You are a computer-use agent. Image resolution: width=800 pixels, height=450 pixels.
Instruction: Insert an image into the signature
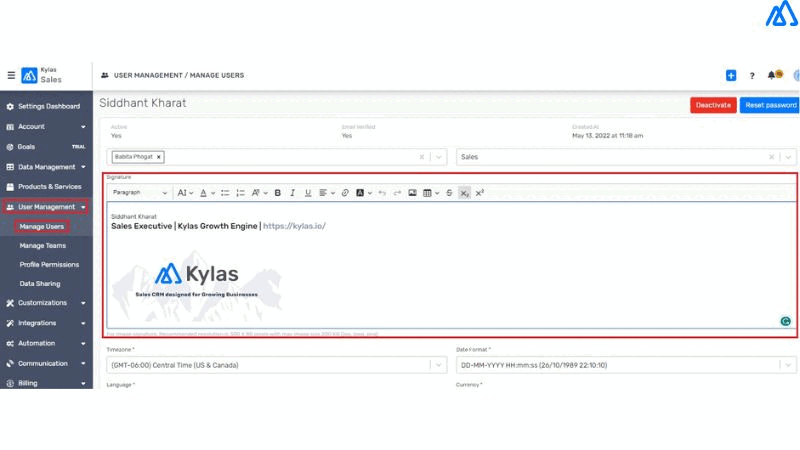[411, 192]
